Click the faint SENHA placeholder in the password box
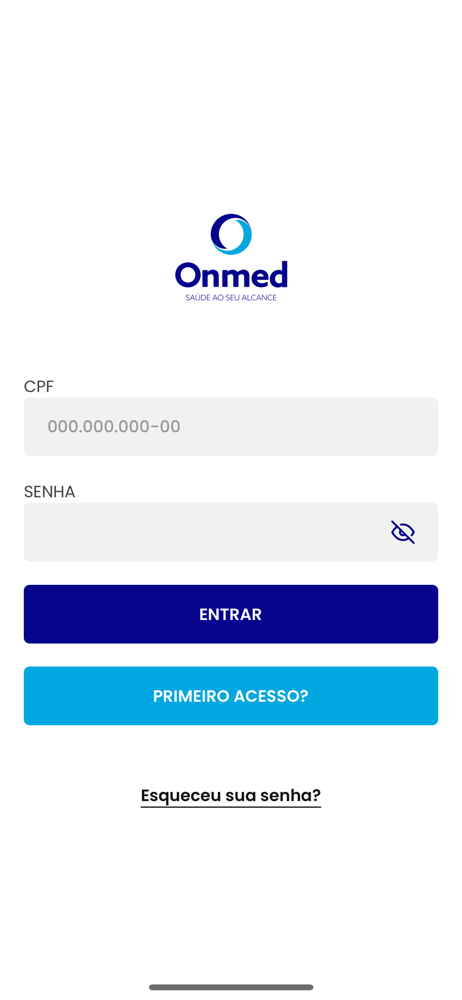 [x=73, y=532]
